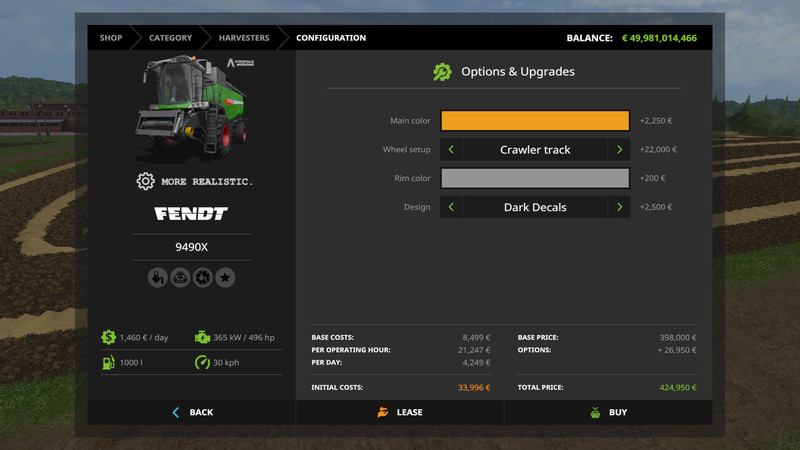Click the Options & Upgrades wrench icon
The height and width of the screenshot is (450, 800).
[442, 72]
